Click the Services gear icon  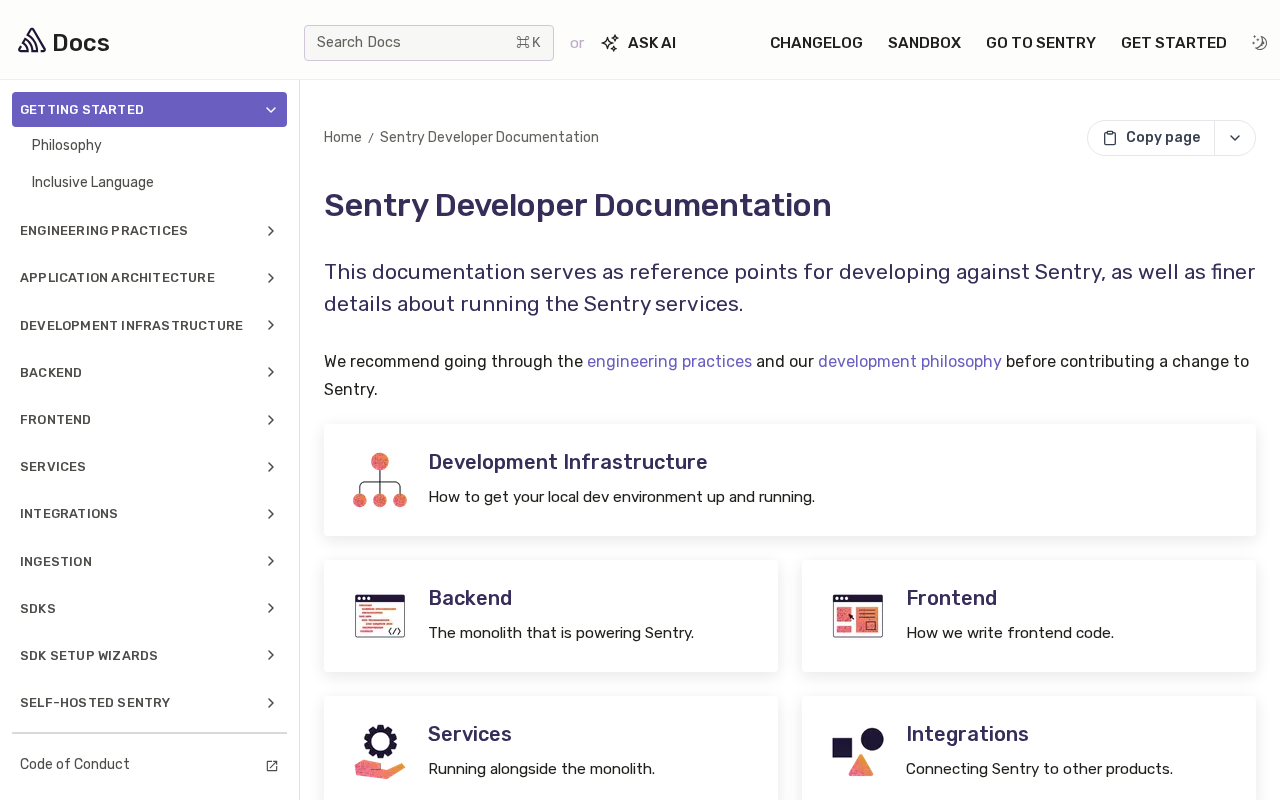(380, 752)
